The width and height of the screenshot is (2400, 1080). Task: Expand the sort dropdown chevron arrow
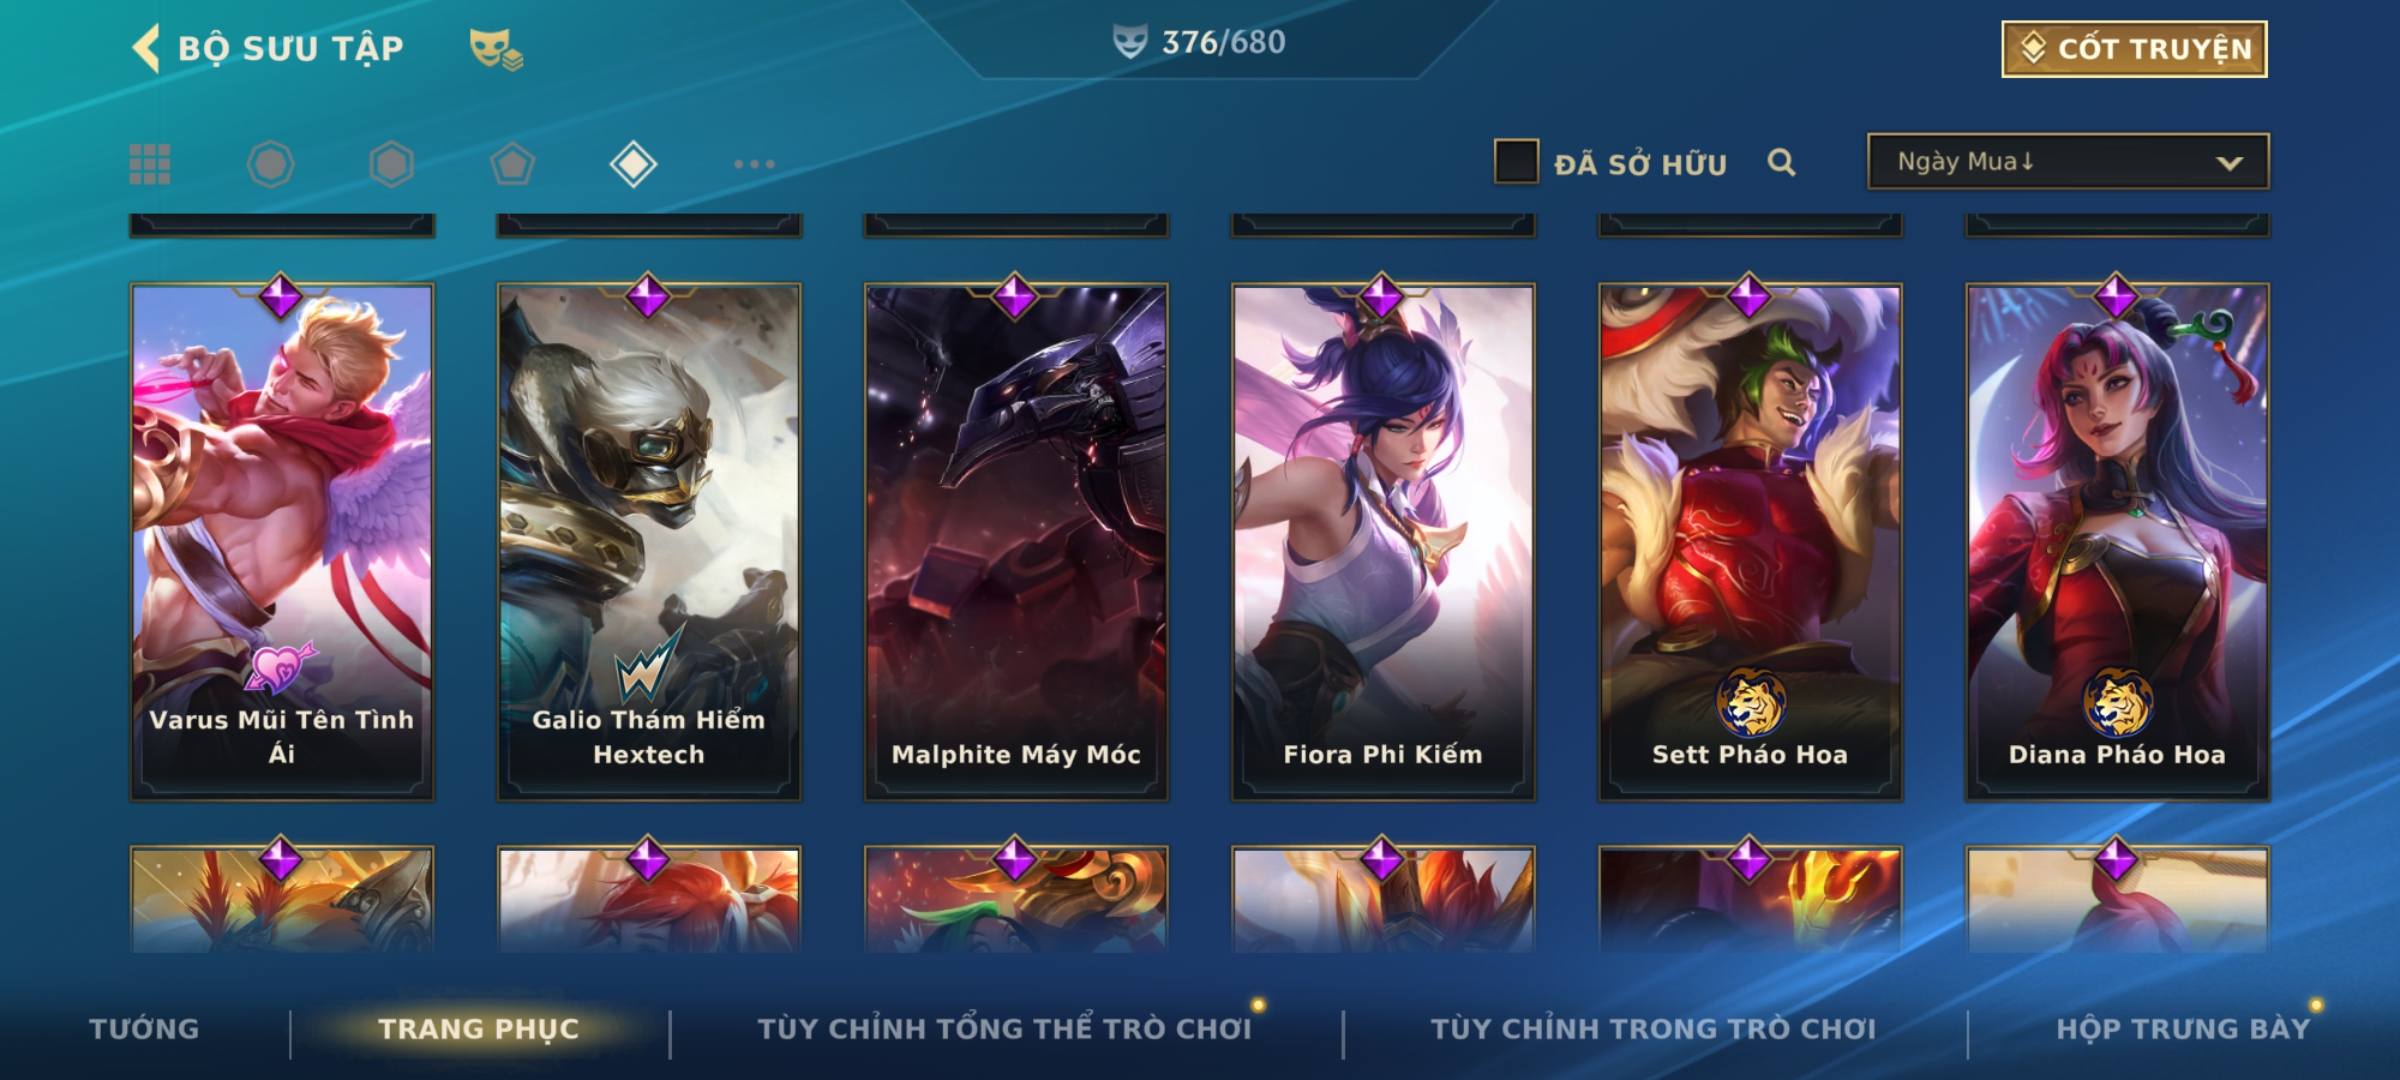pyautogui.click(x=2229, y=163)
